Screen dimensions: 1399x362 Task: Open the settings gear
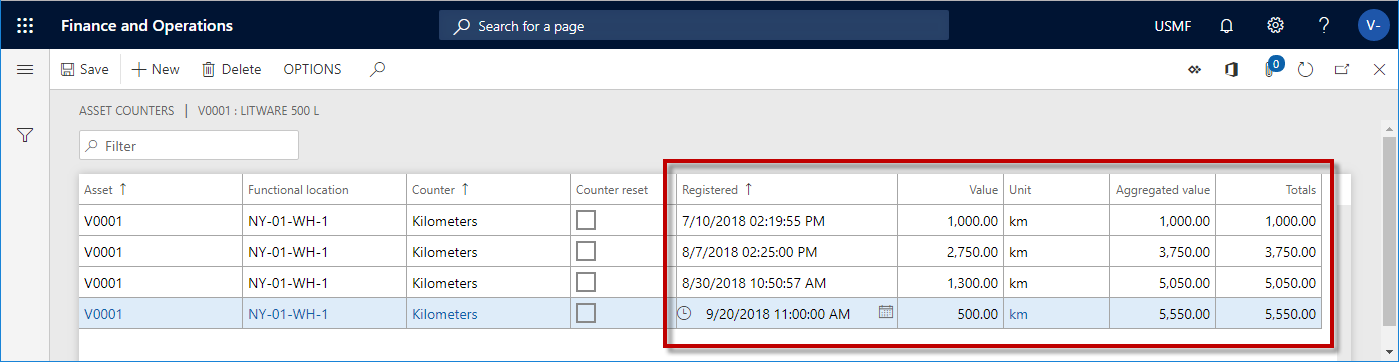click(x=1275, y=26)
